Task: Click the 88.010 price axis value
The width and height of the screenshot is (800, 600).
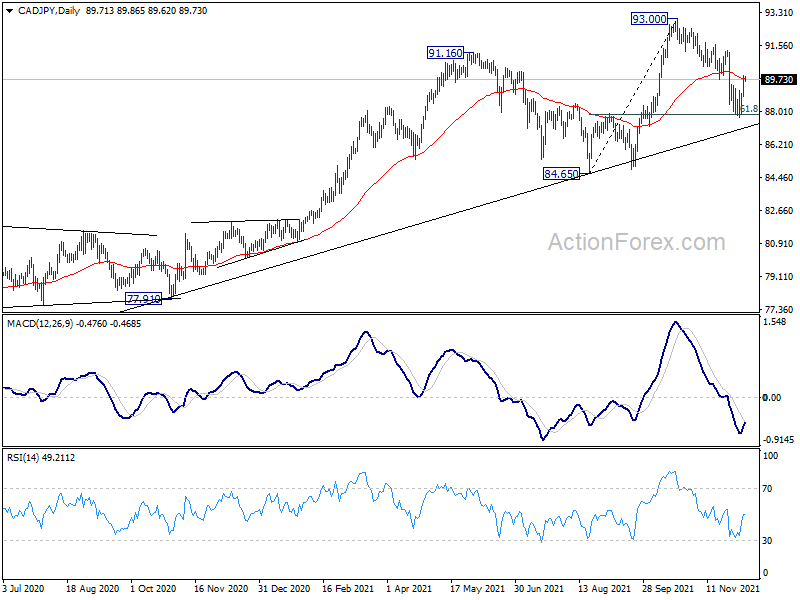Action: coord(779,112)
